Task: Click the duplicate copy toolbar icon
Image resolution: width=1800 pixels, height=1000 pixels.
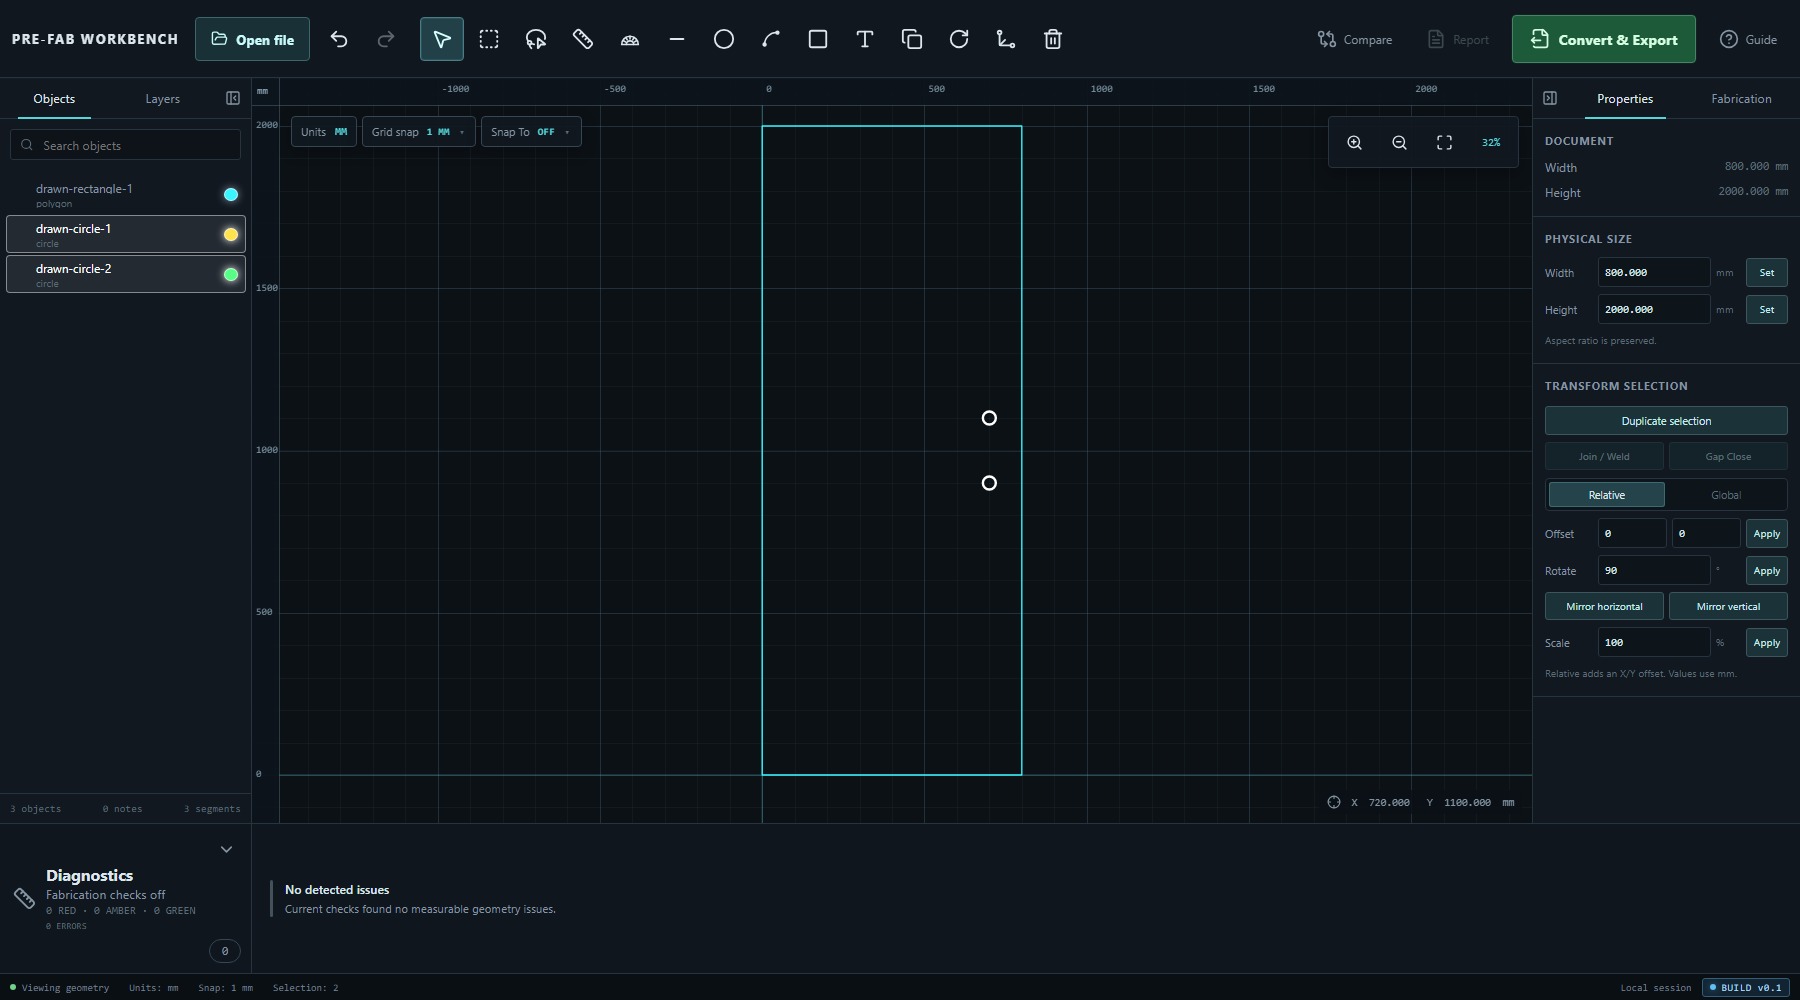Action: (x=912, y=39)
